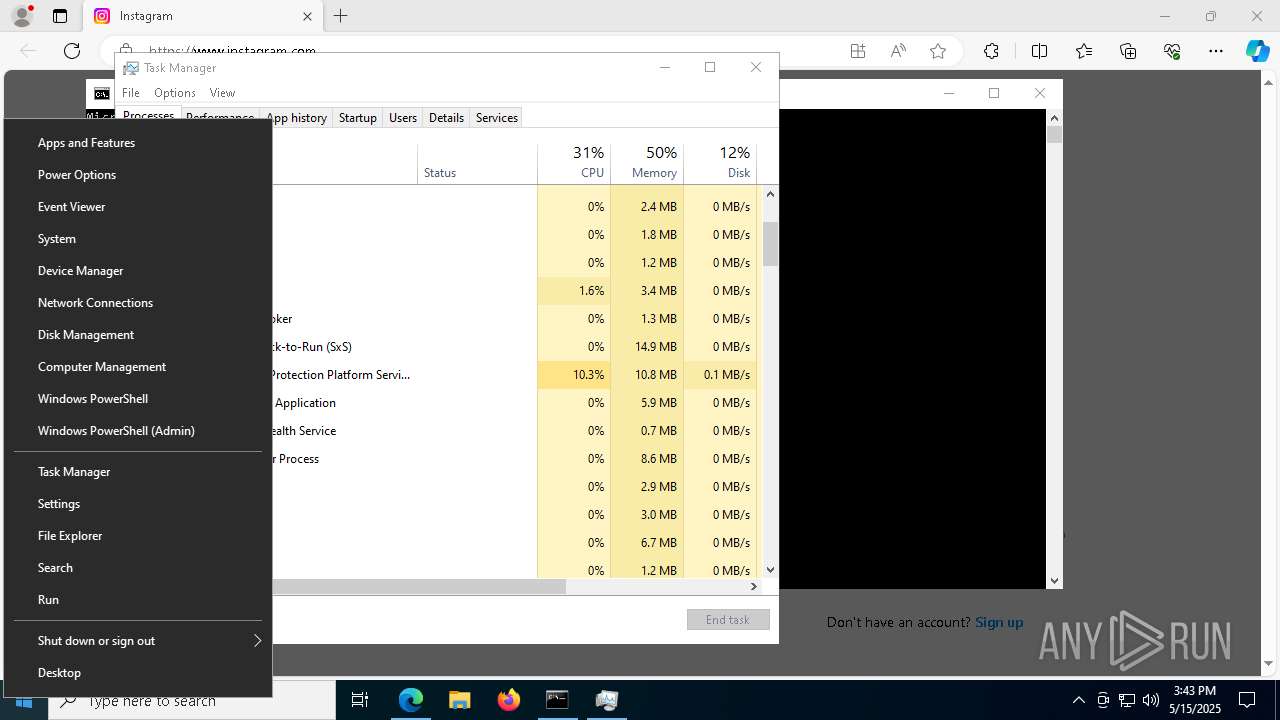
Task: Open Command Prompt taskbar icon
Action: 557,701
